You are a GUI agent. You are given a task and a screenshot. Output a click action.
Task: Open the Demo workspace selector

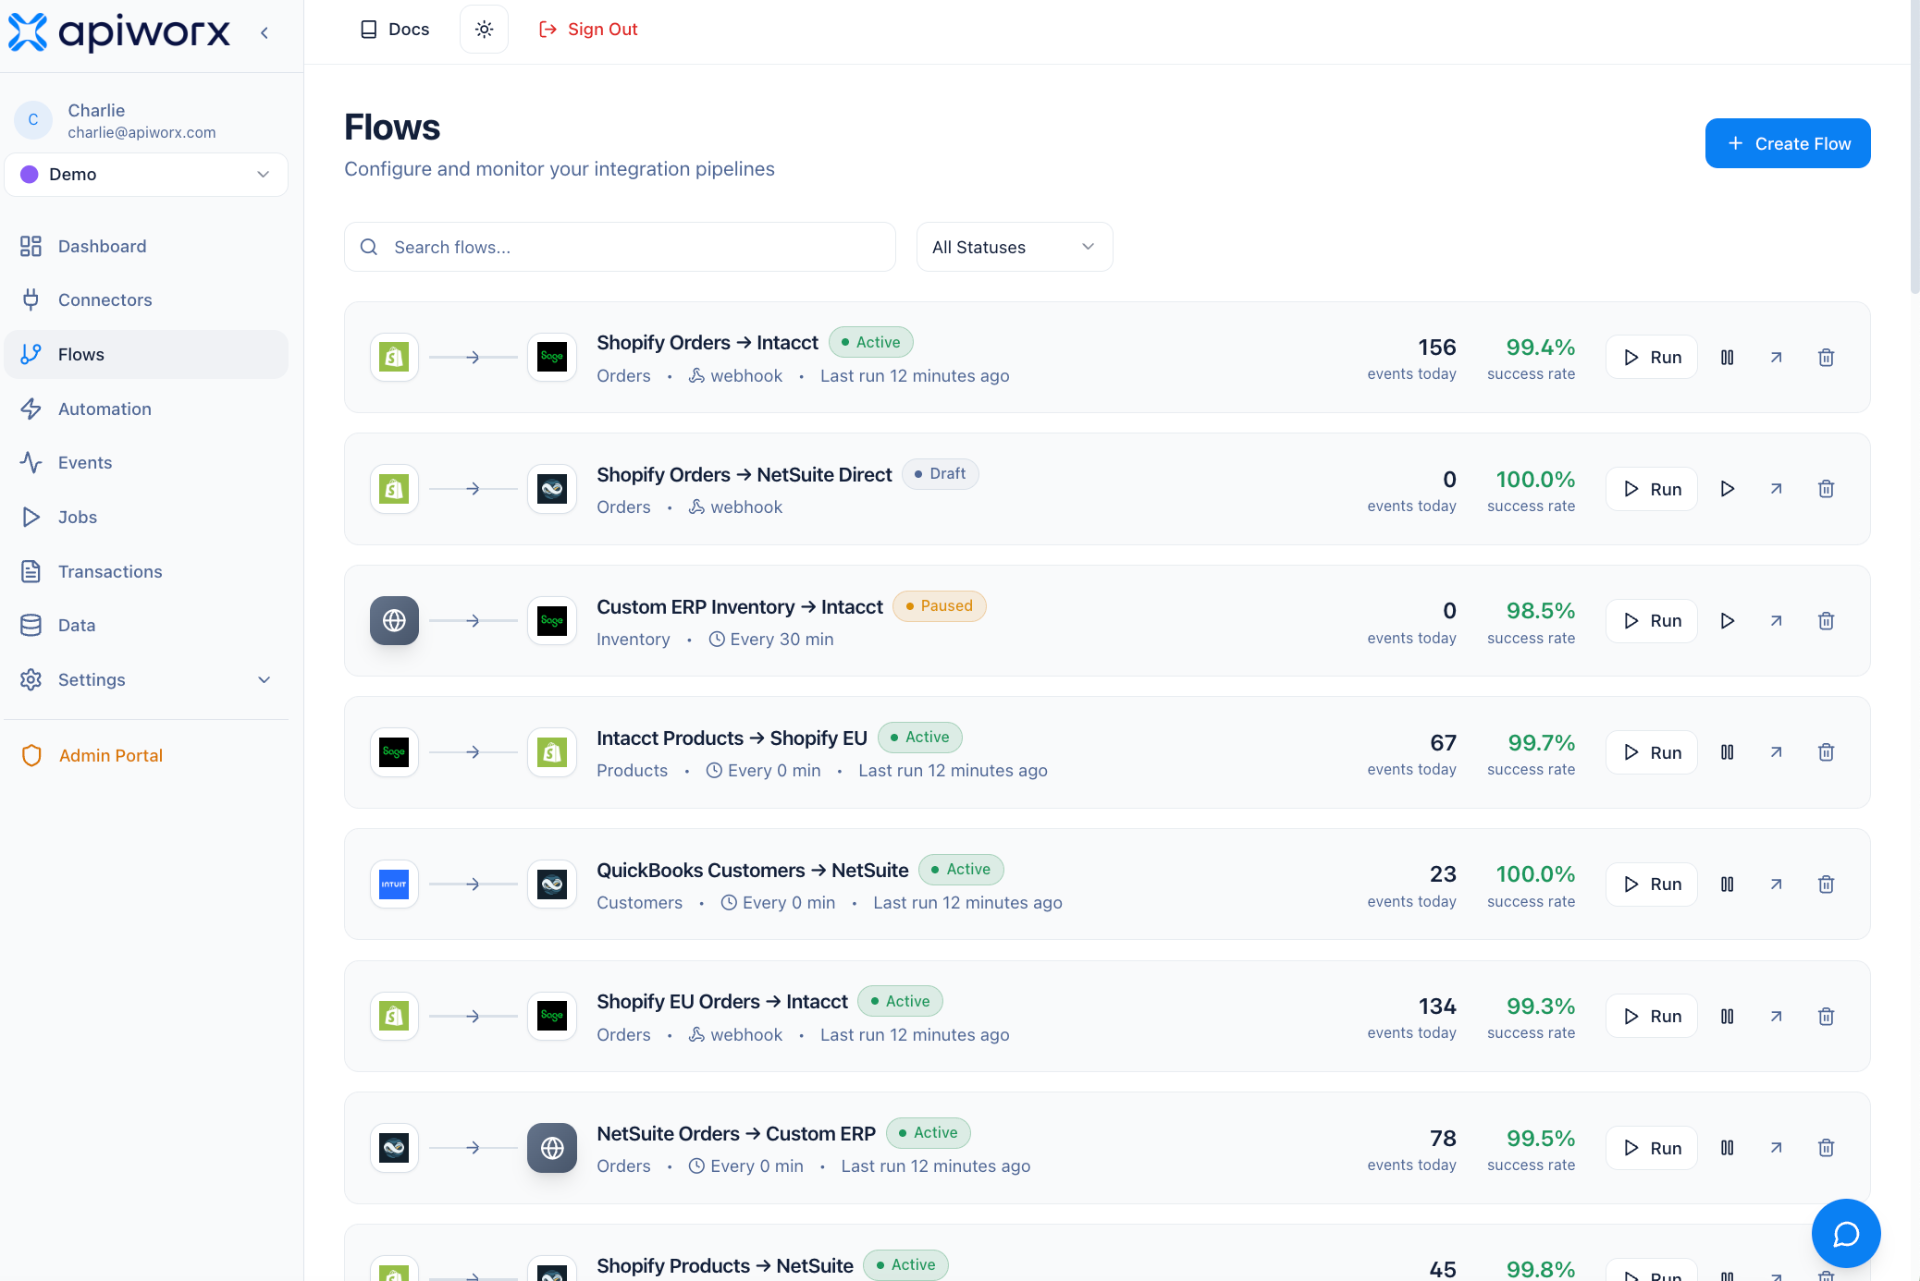(x=146, y=174)
